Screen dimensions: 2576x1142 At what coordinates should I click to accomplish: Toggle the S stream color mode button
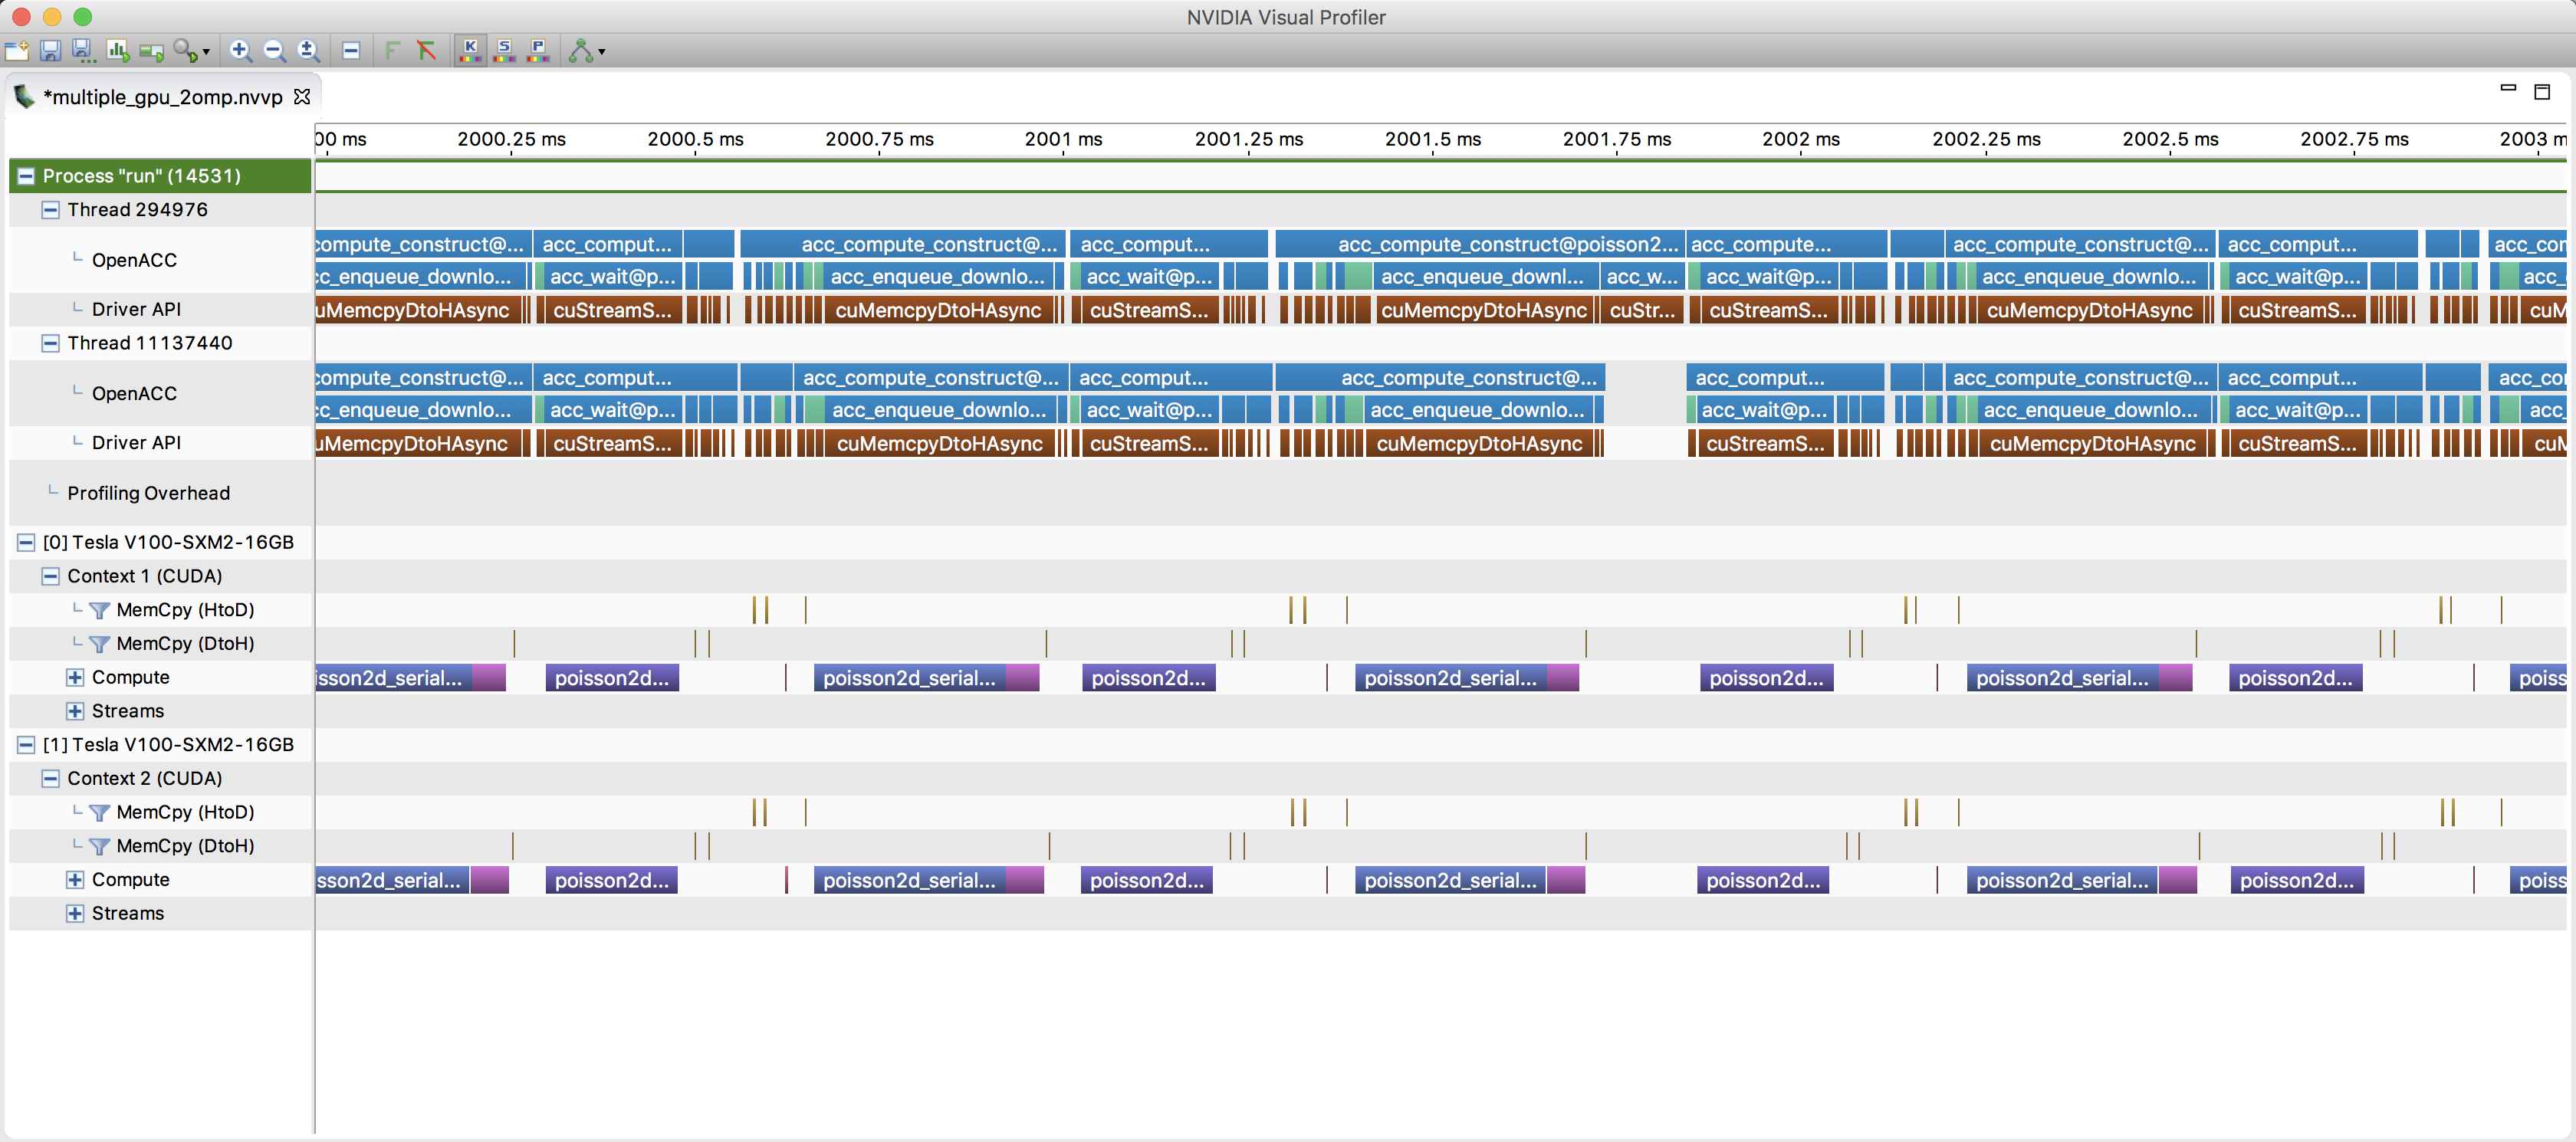tap(504, 50)
